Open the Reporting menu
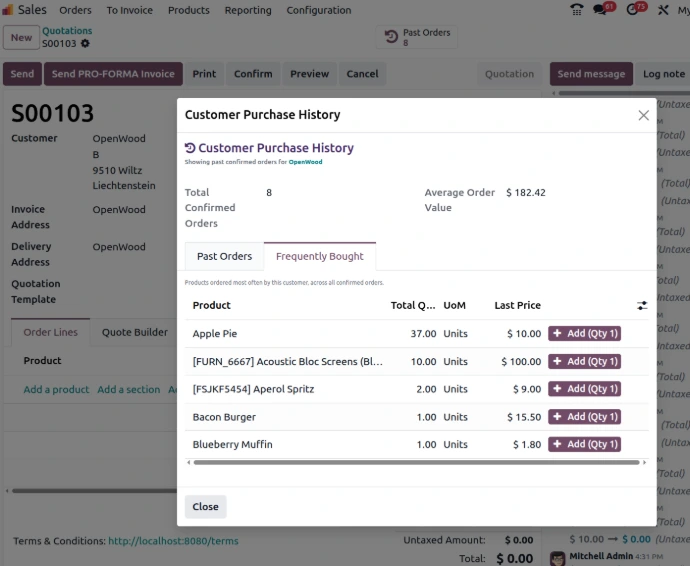 pyautogui.click(x=248, y=10)
